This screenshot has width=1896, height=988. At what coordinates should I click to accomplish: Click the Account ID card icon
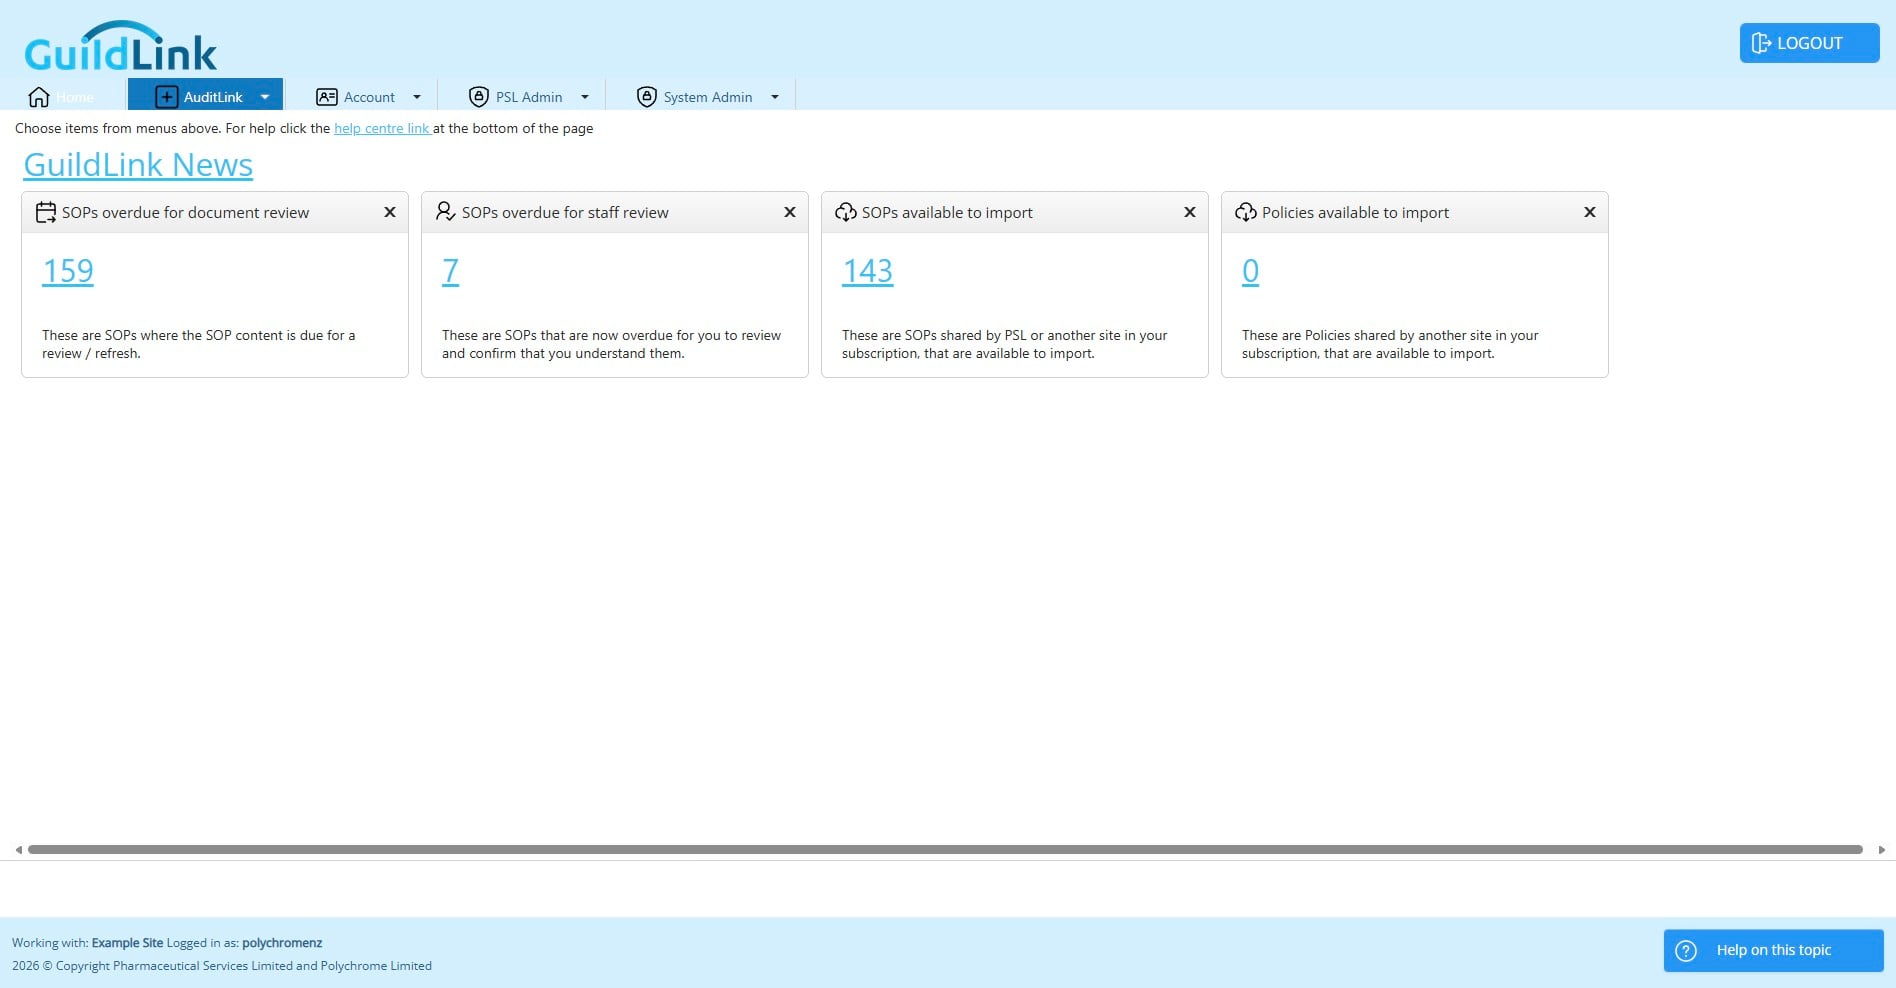click(x=327, y=97)
